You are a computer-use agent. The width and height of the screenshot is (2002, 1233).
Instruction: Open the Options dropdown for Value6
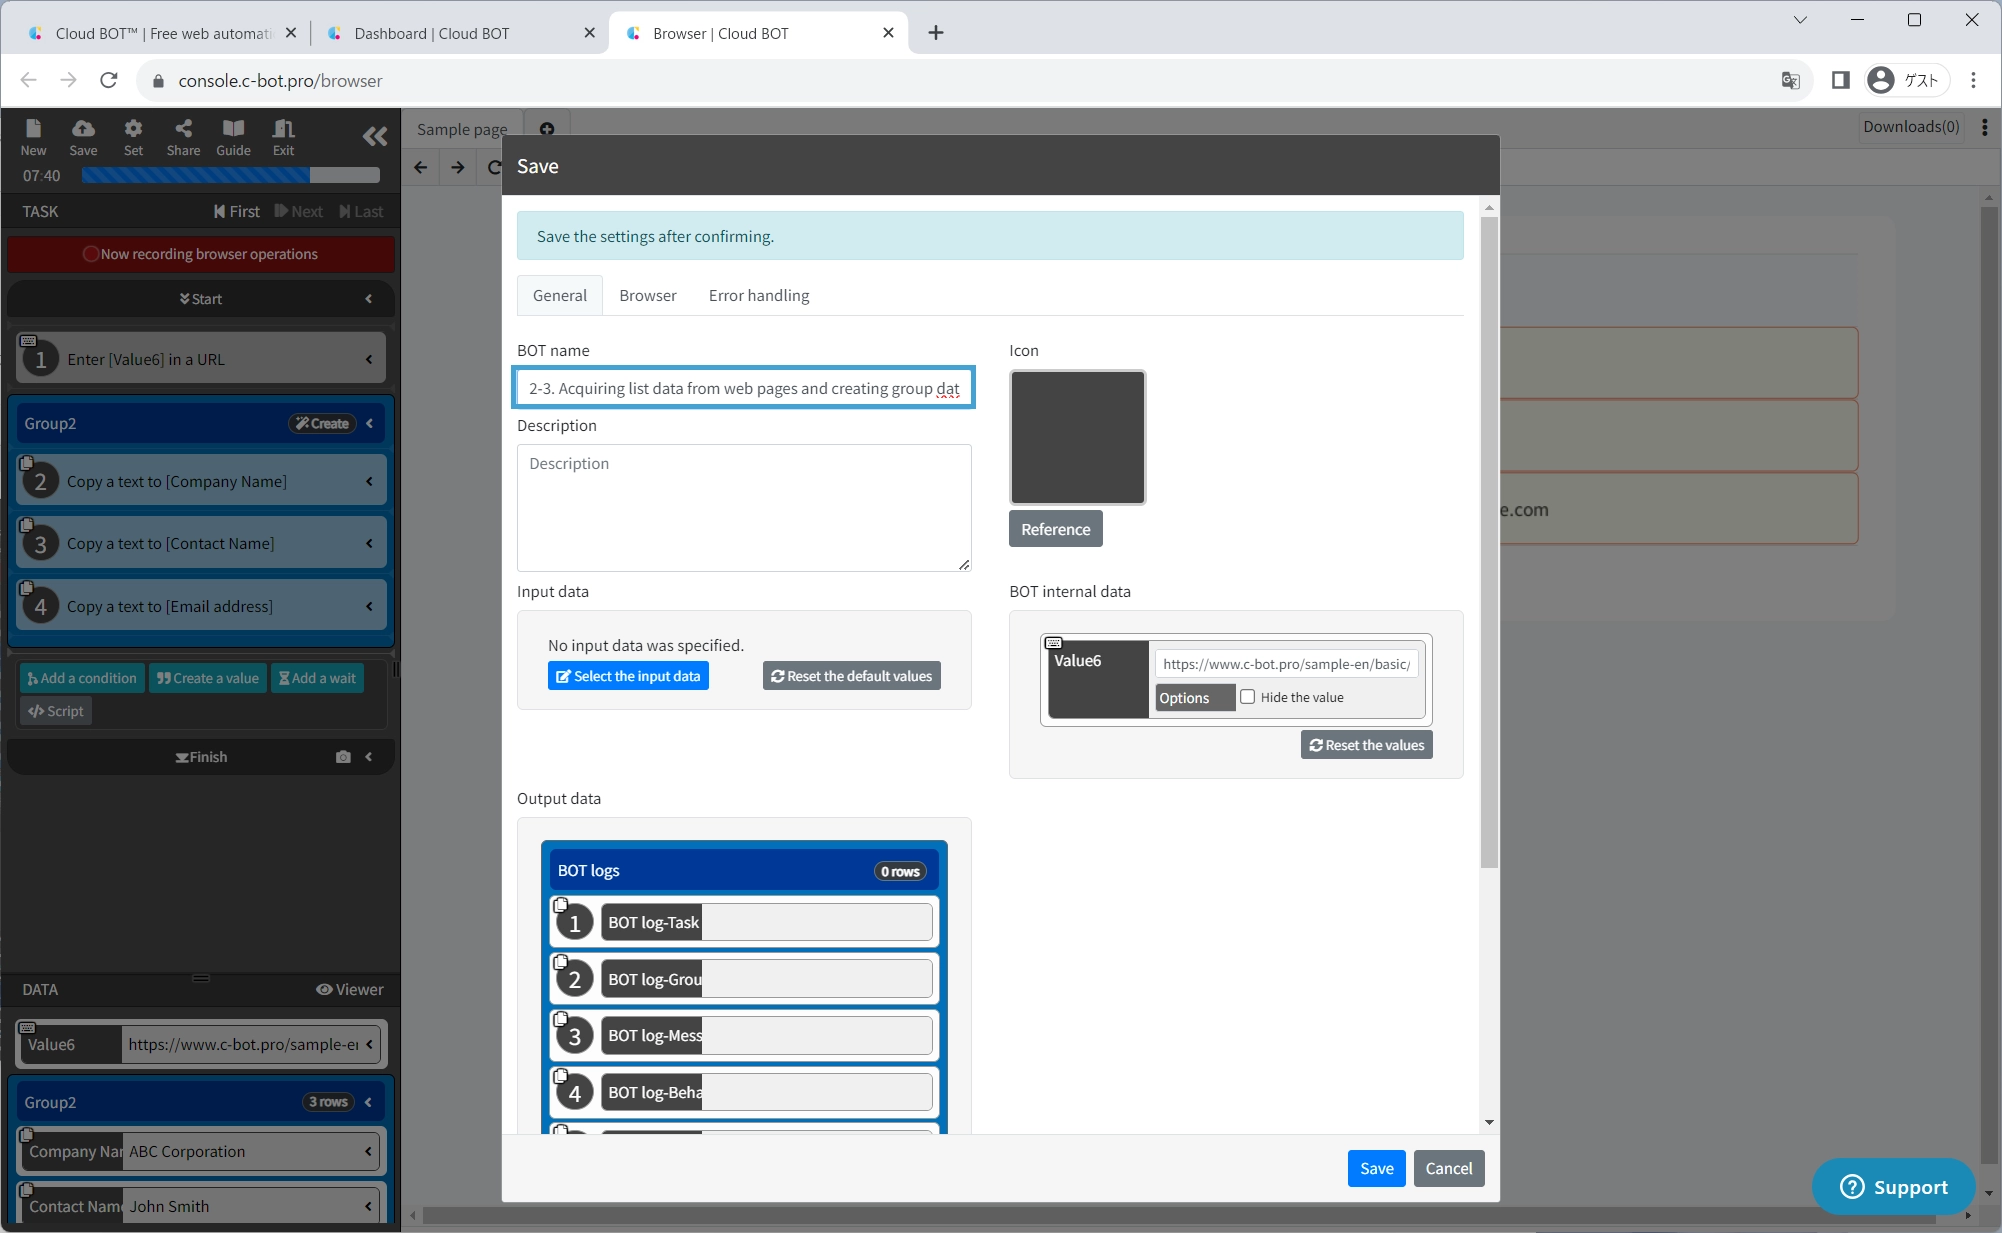(x=1194, y=698)
